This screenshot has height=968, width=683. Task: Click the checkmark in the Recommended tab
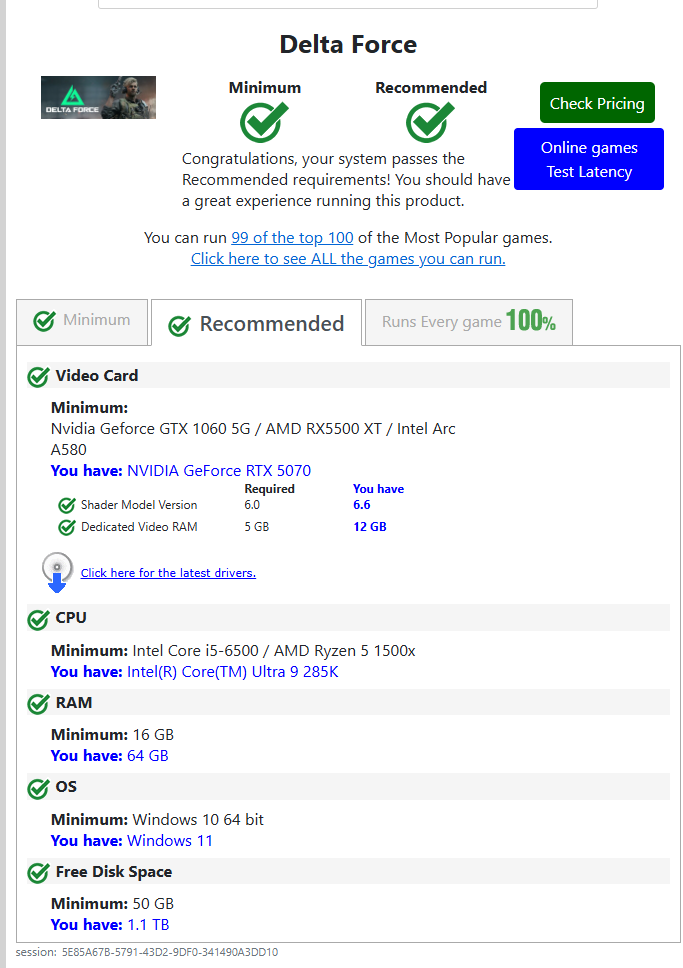pos(180,325)
